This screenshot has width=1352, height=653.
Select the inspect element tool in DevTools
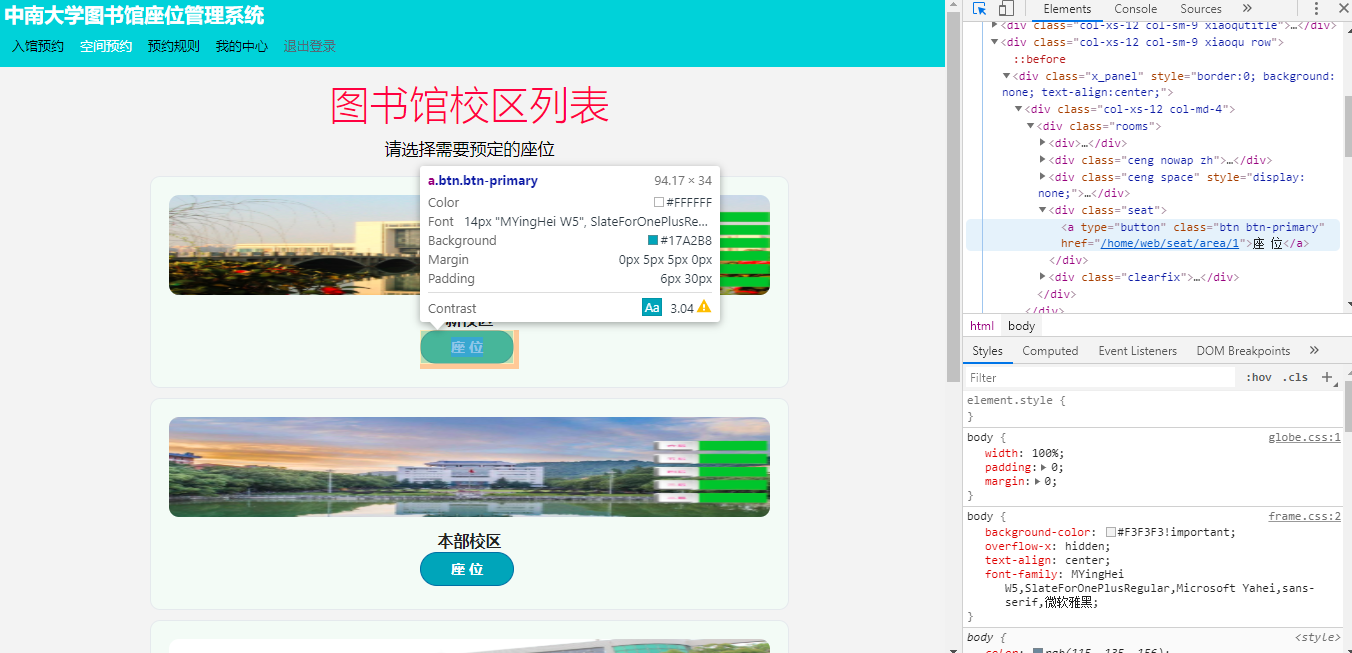point(979,9)
